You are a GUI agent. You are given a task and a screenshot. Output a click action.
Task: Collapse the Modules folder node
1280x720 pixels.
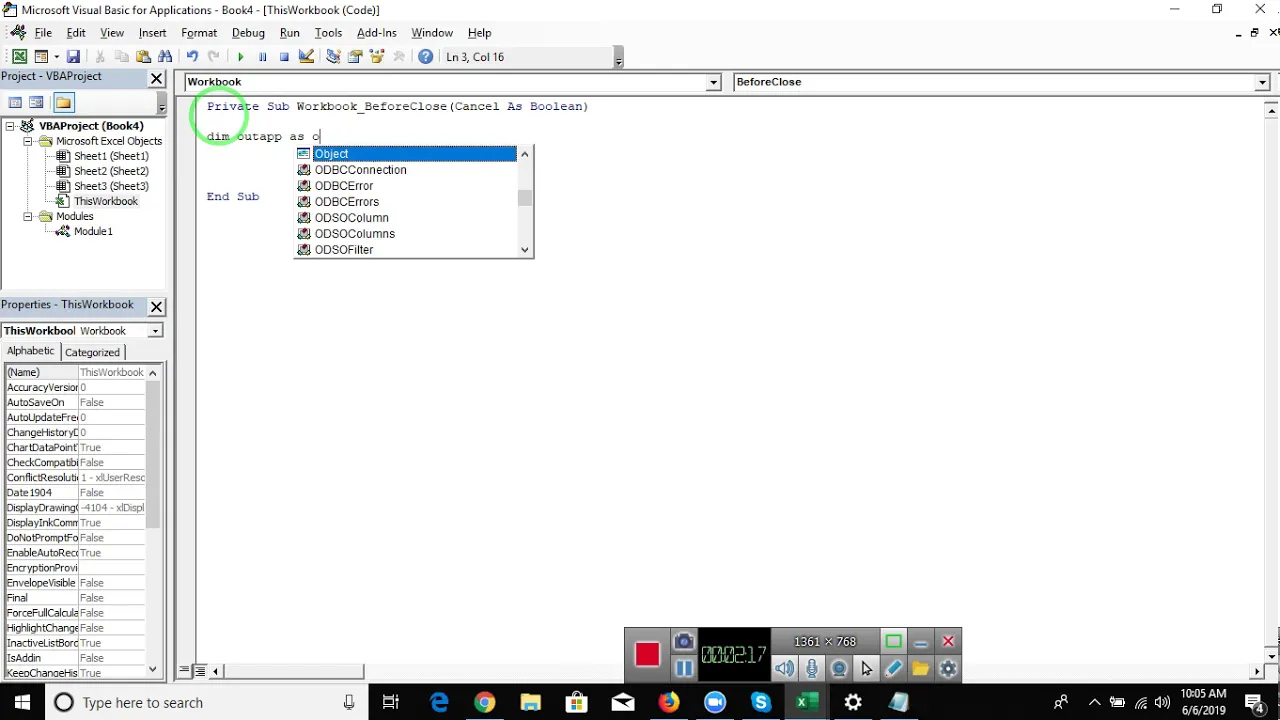point(30,216)
